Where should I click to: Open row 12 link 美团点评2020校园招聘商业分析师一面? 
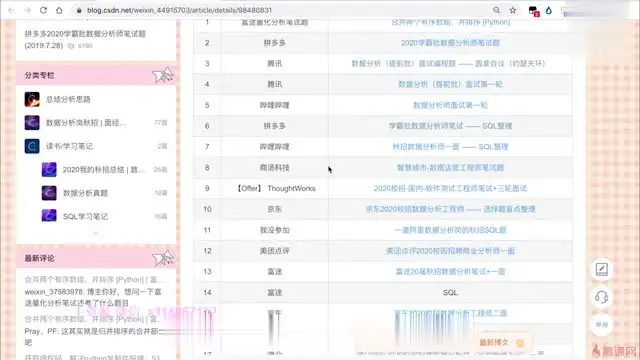(450, 251)
